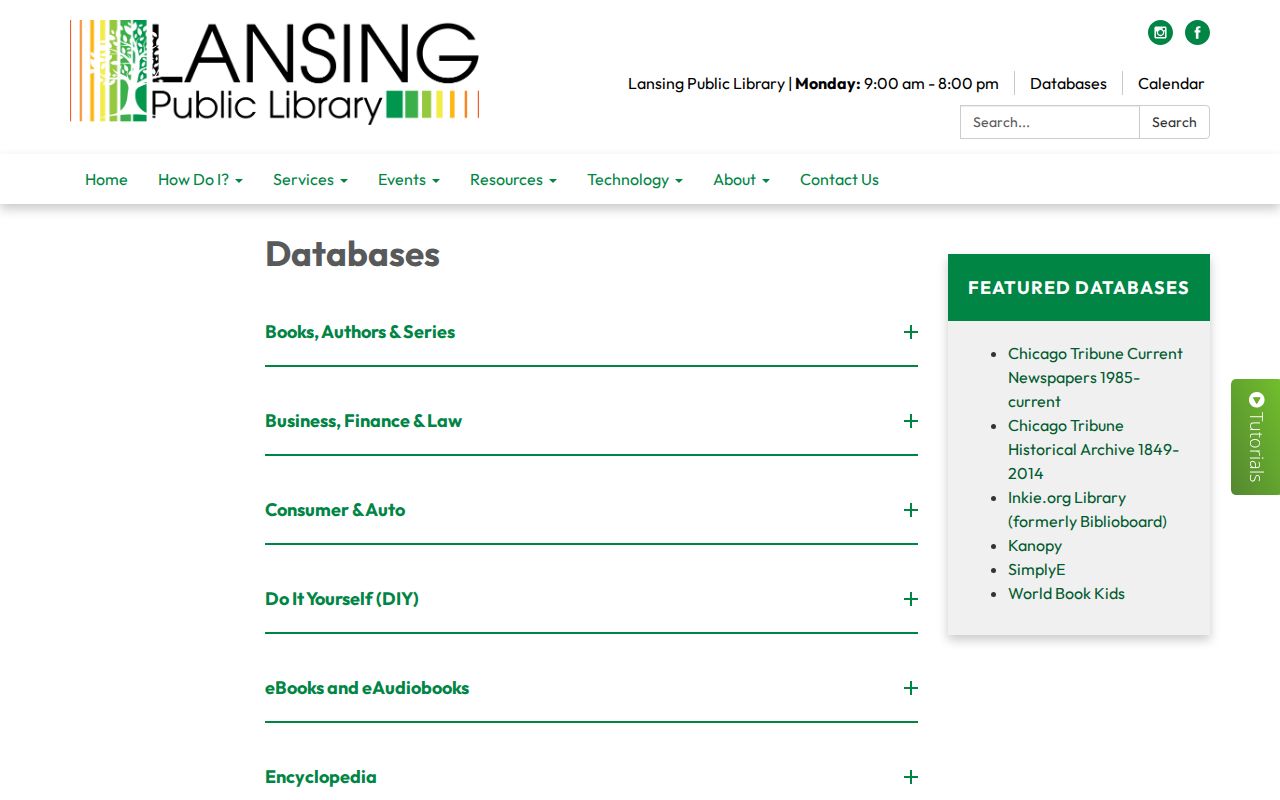Screen dimensions: 1280x800
Task: Open the Events dropdown menu
Action: tap(409, 180)
